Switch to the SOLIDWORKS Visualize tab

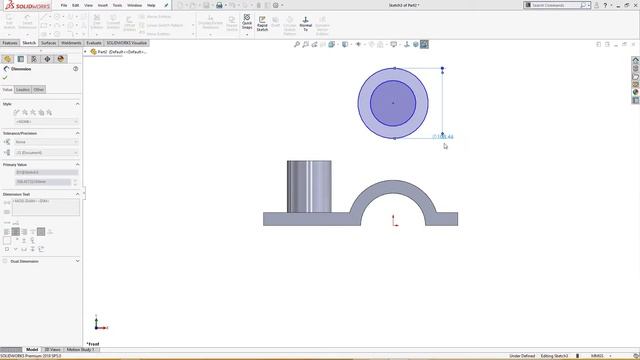tap(126, 43)
